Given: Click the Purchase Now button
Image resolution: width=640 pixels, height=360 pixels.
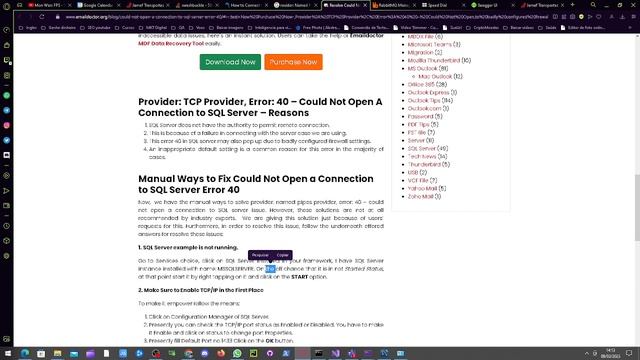Looking at the screenshot, I should pos(293,62).
